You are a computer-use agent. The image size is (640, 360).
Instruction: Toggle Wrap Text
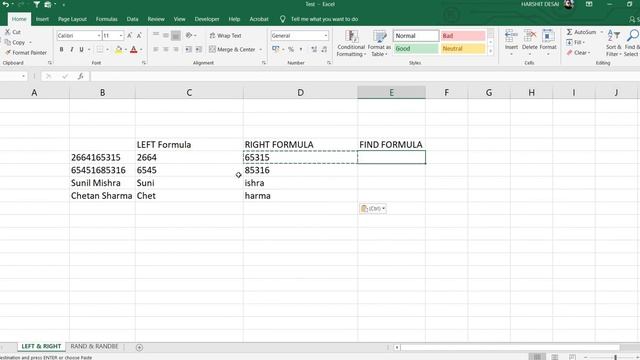225,36
